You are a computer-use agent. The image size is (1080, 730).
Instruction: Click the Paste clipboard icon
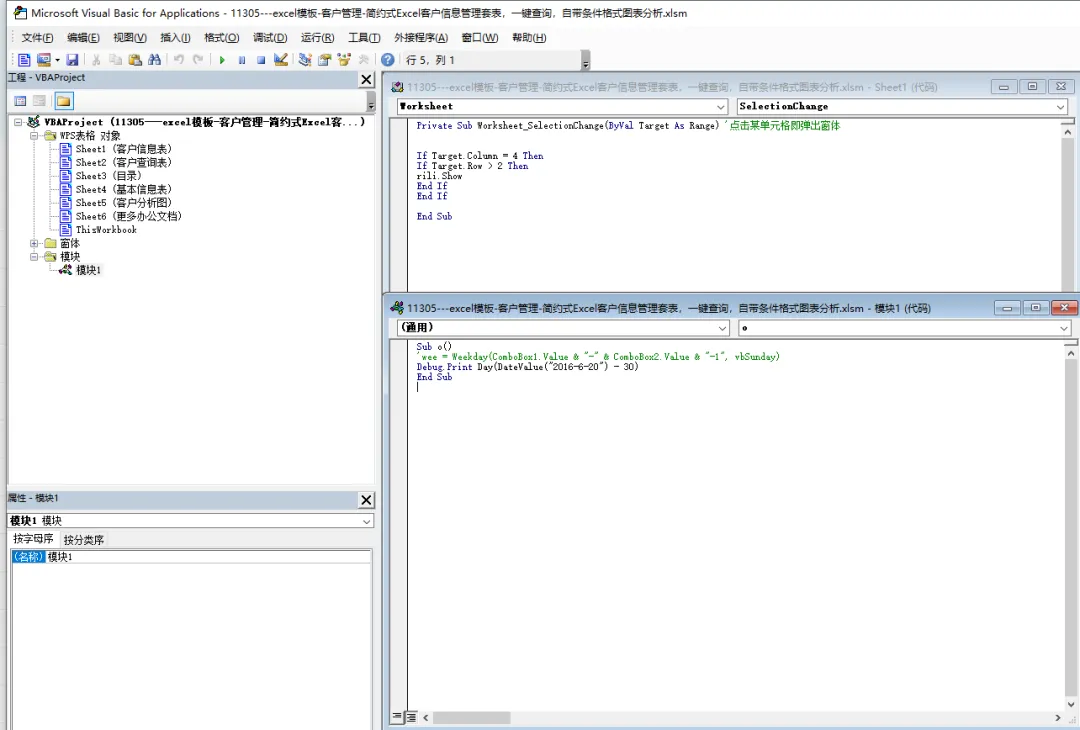coord(135,60)
